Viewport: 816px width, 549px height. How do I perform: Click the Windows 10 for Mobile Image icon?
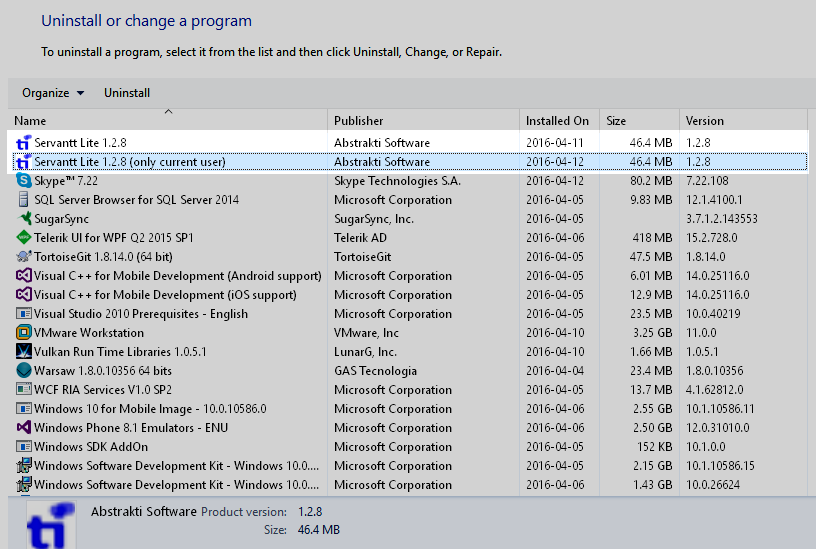[24, 408]
